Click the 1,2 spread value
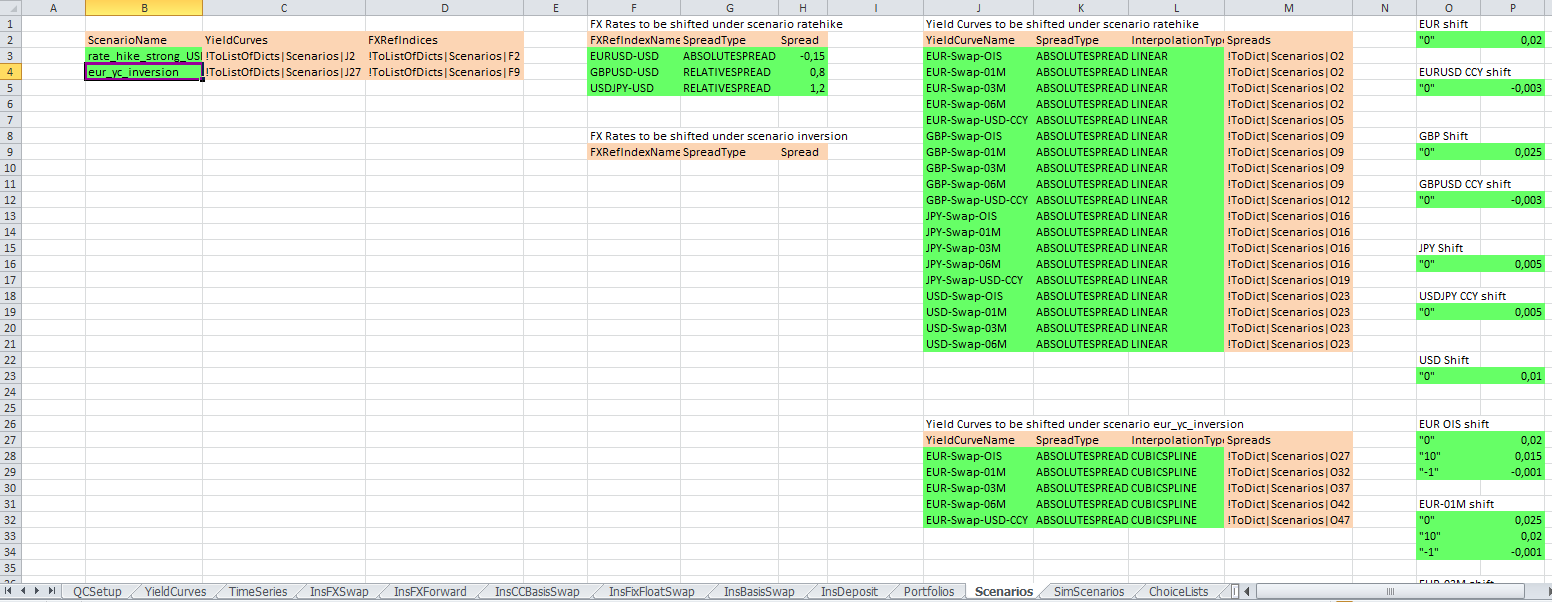Screen dimensions: 1552x602 click(803, 88)
